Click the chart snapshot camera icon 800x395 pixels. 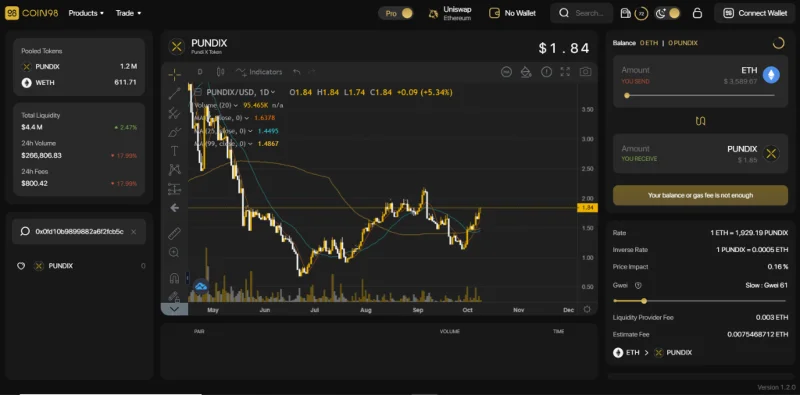(x=585, y=72)
